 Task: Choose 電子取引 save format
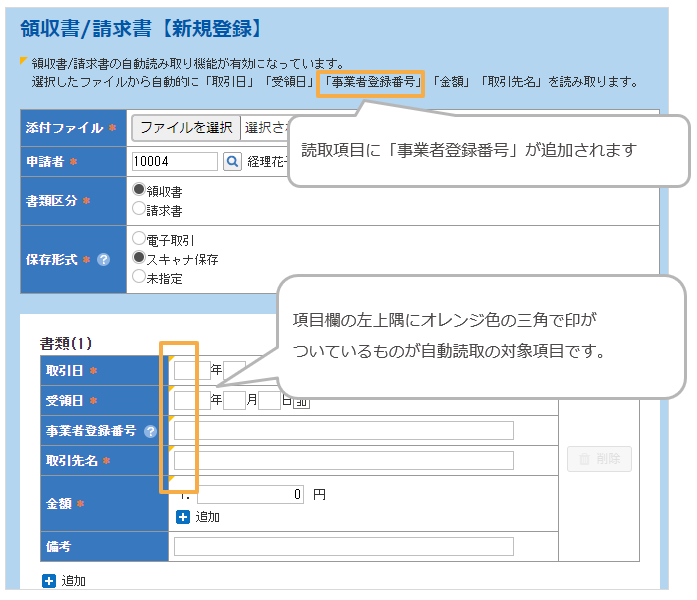click(139, 240)
